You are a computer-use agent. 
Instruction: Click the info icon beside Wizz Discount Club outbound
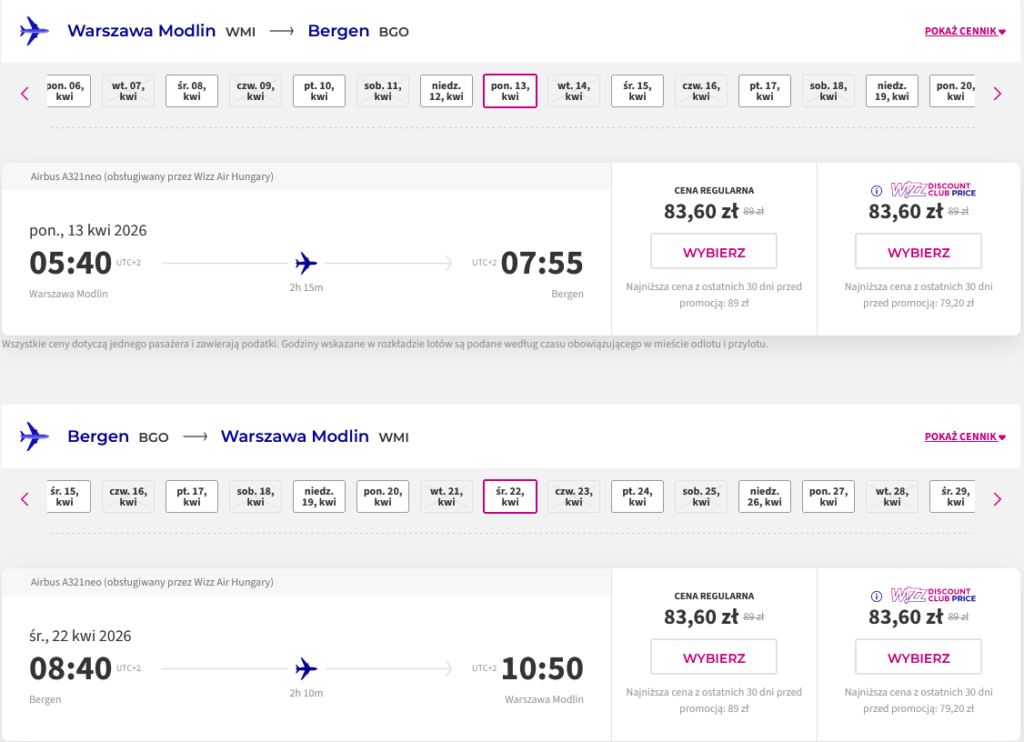877,191
